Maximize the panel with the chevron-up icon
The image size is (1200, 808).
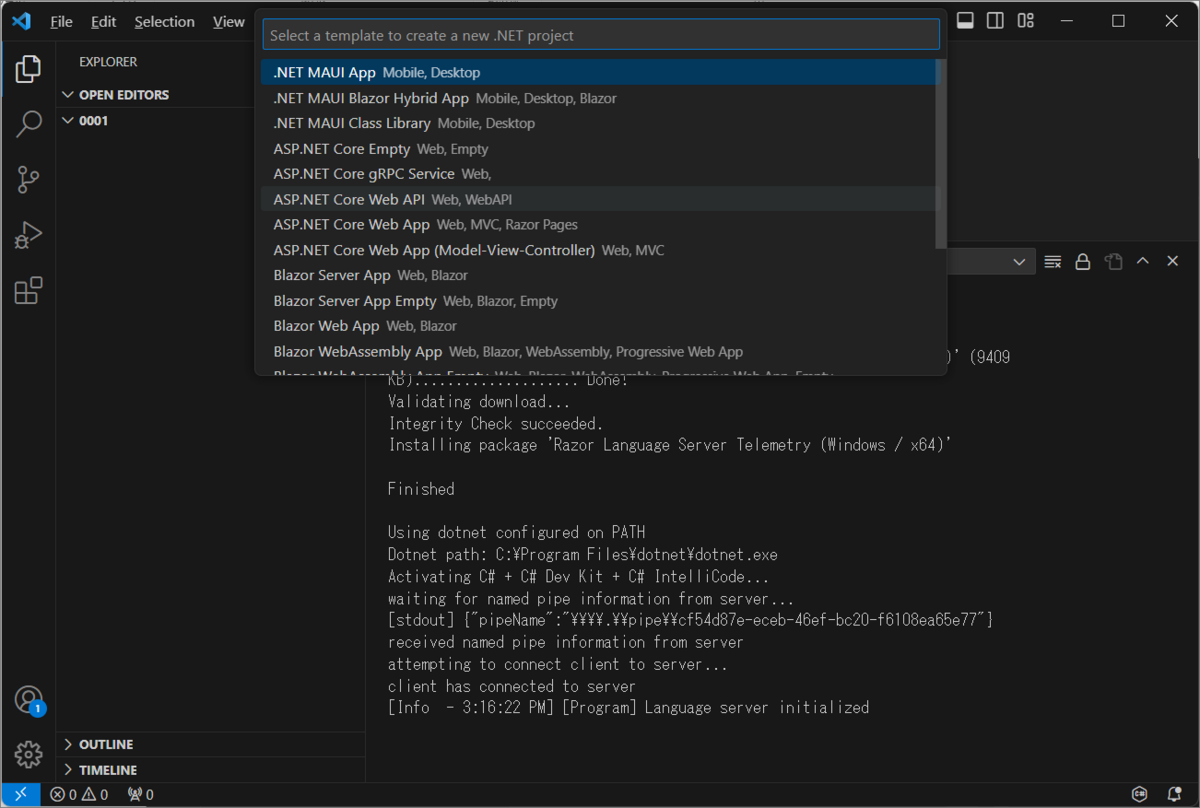(x=1143, y=261)
